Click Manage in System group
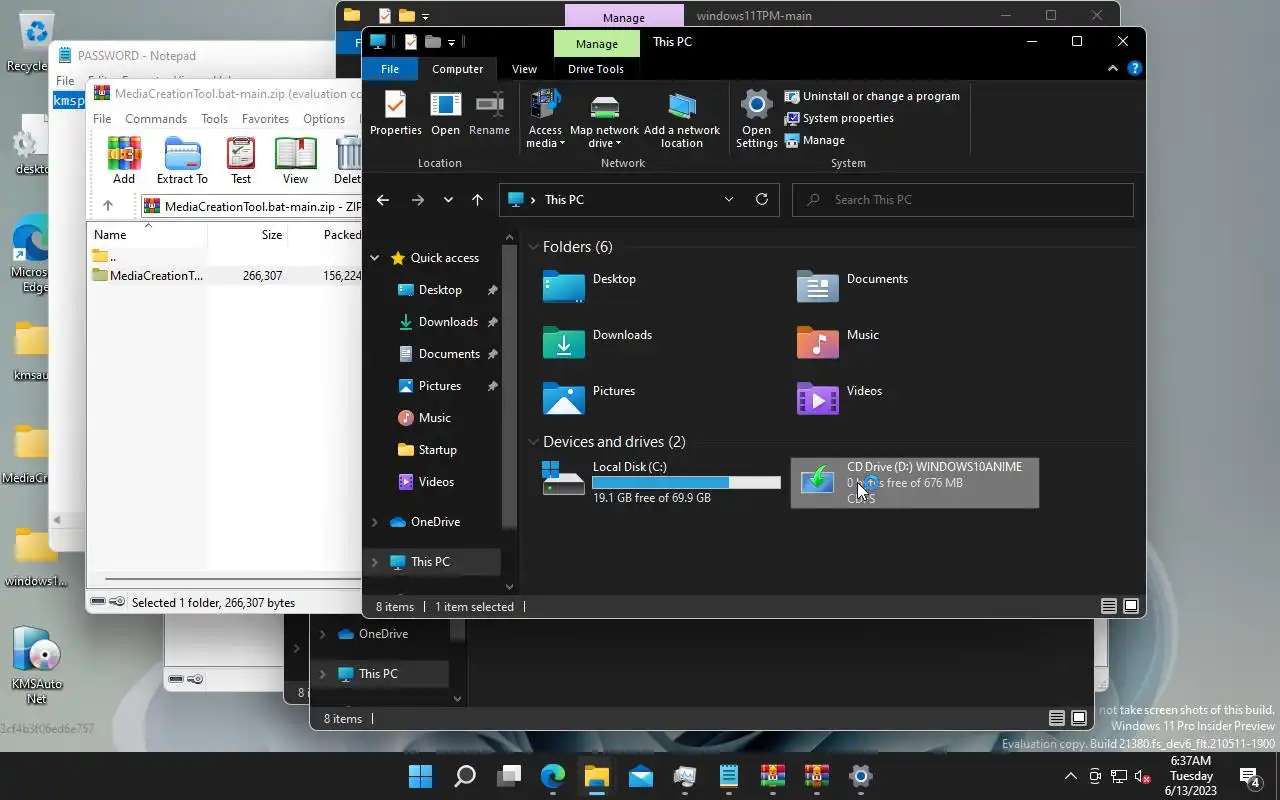Image resolution: width=1280 pixels, height=800 pixels. (815, 140)
